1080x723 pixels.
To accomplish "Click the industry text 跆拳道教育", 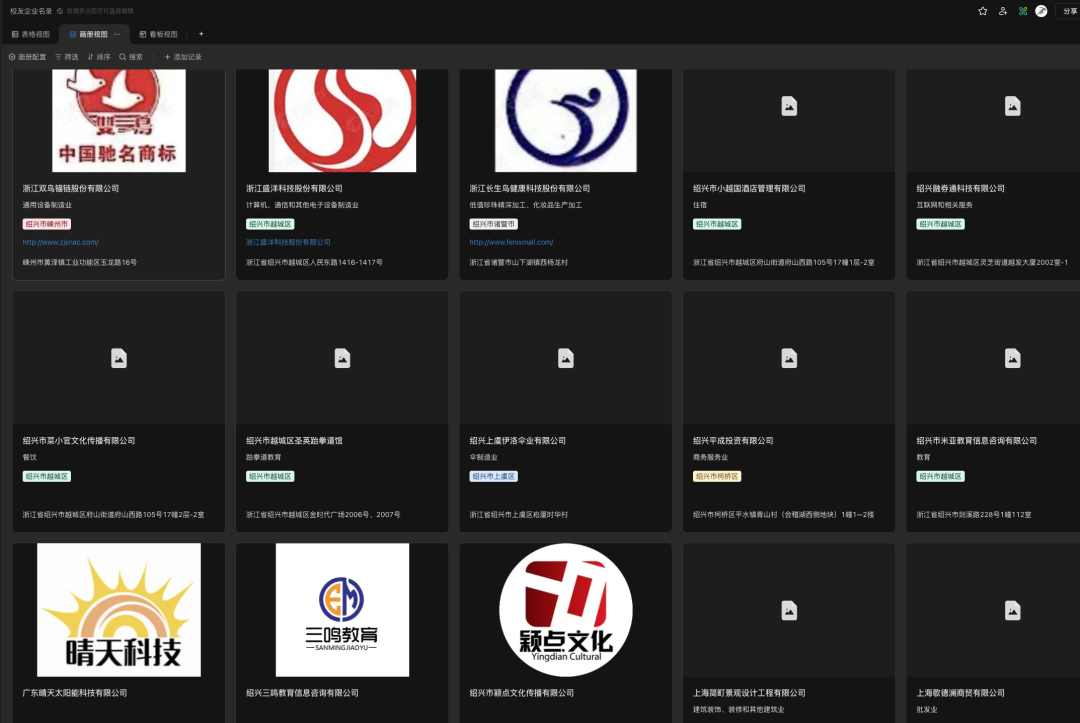I will coord(264,457).
